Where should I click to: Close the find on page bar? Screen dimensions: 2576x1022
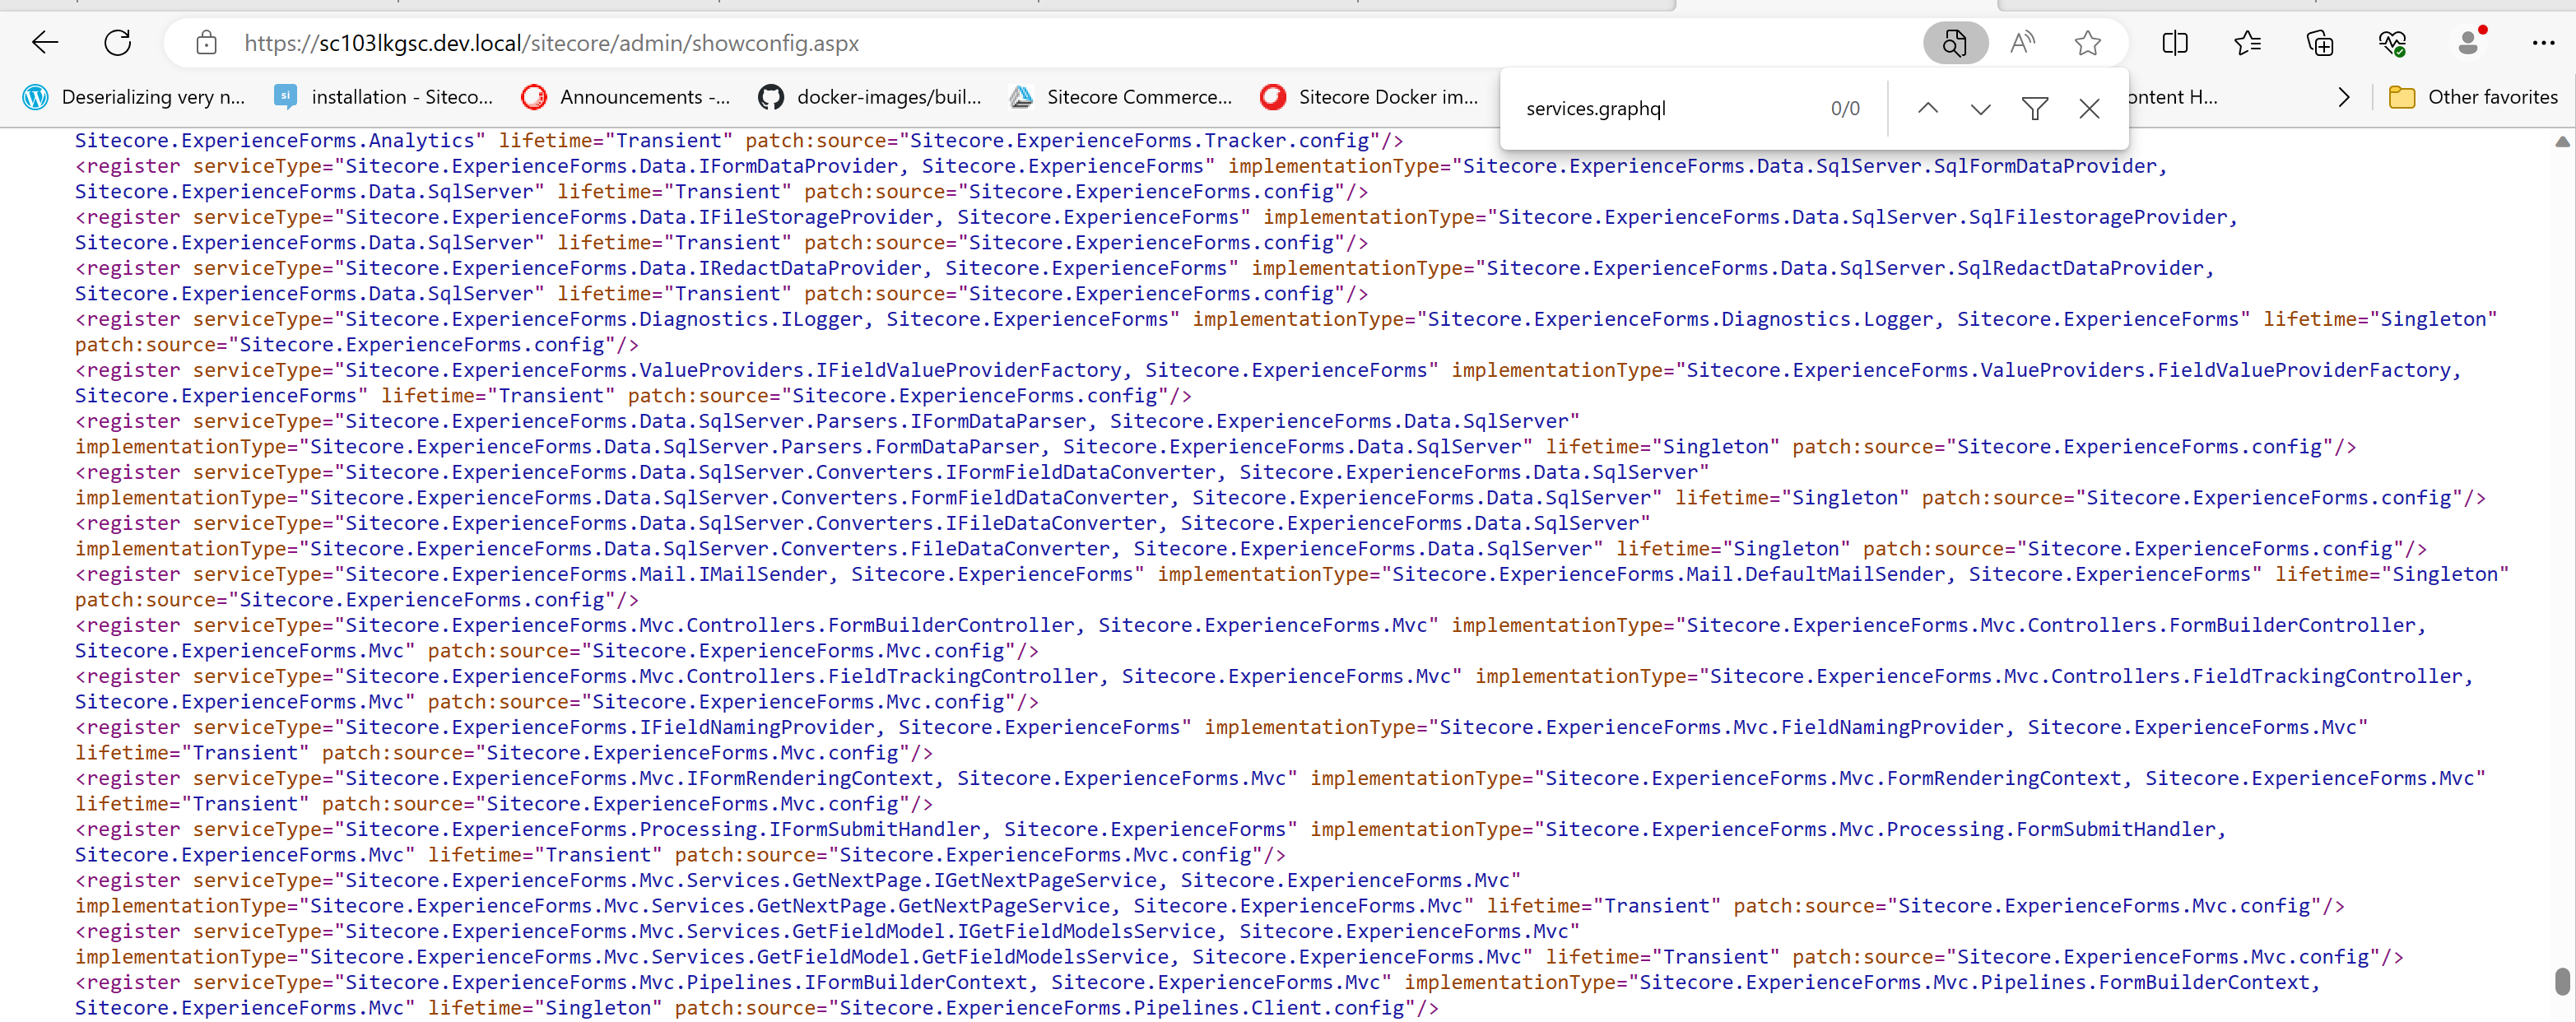coord(2089,108)
